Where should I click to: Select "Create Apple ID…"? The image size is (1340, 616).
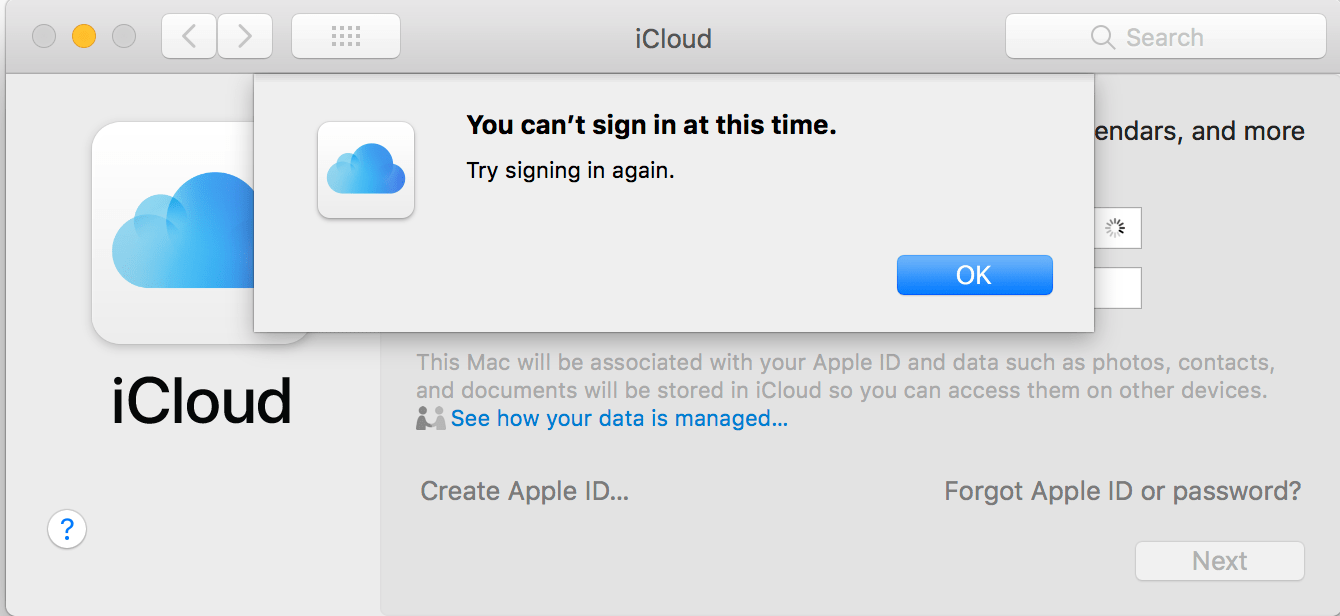524,491
